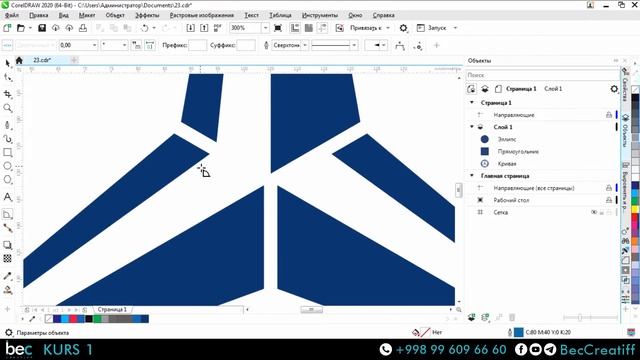Select the Эллипс object in layer
The width and height of the screenshot is (640, 360).
coord(507,139)
